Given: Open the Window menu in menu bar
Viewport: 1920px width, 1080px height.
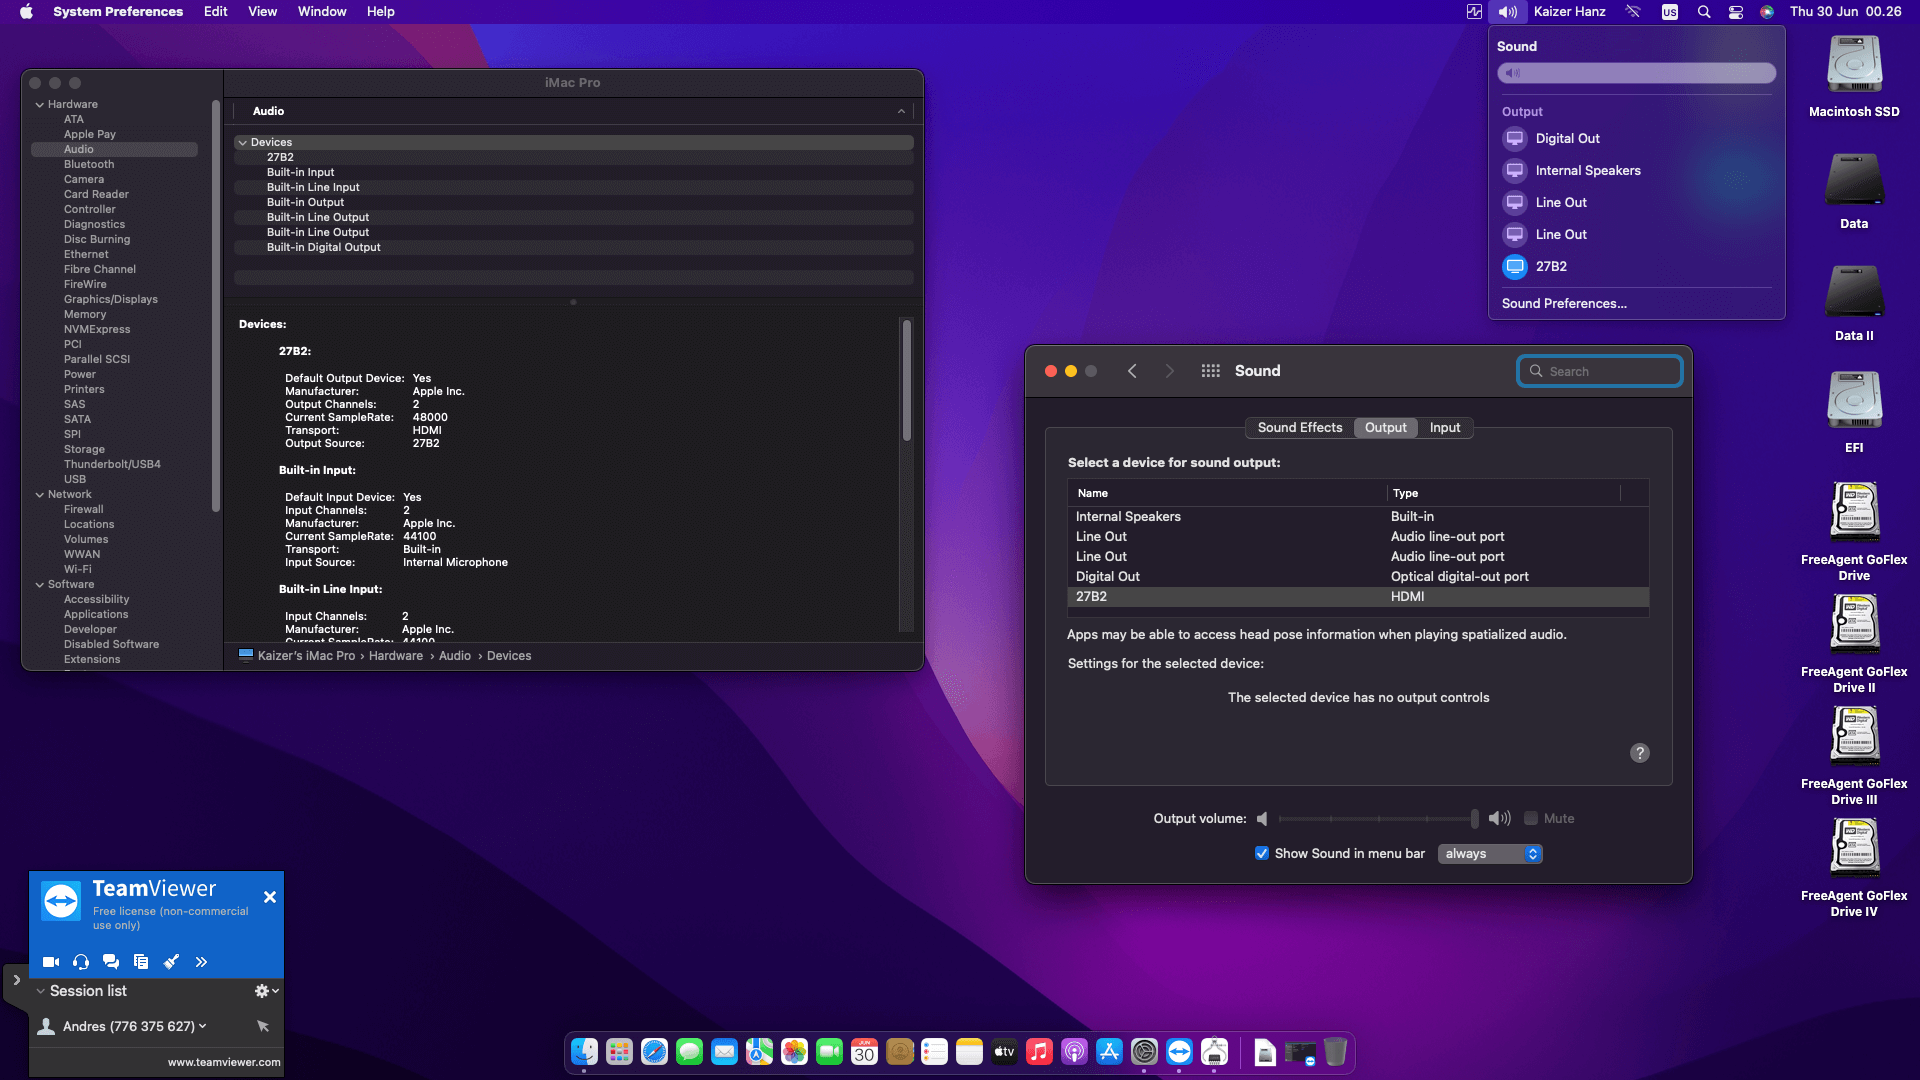Looking at the screenshot, I should coord(321,11).
